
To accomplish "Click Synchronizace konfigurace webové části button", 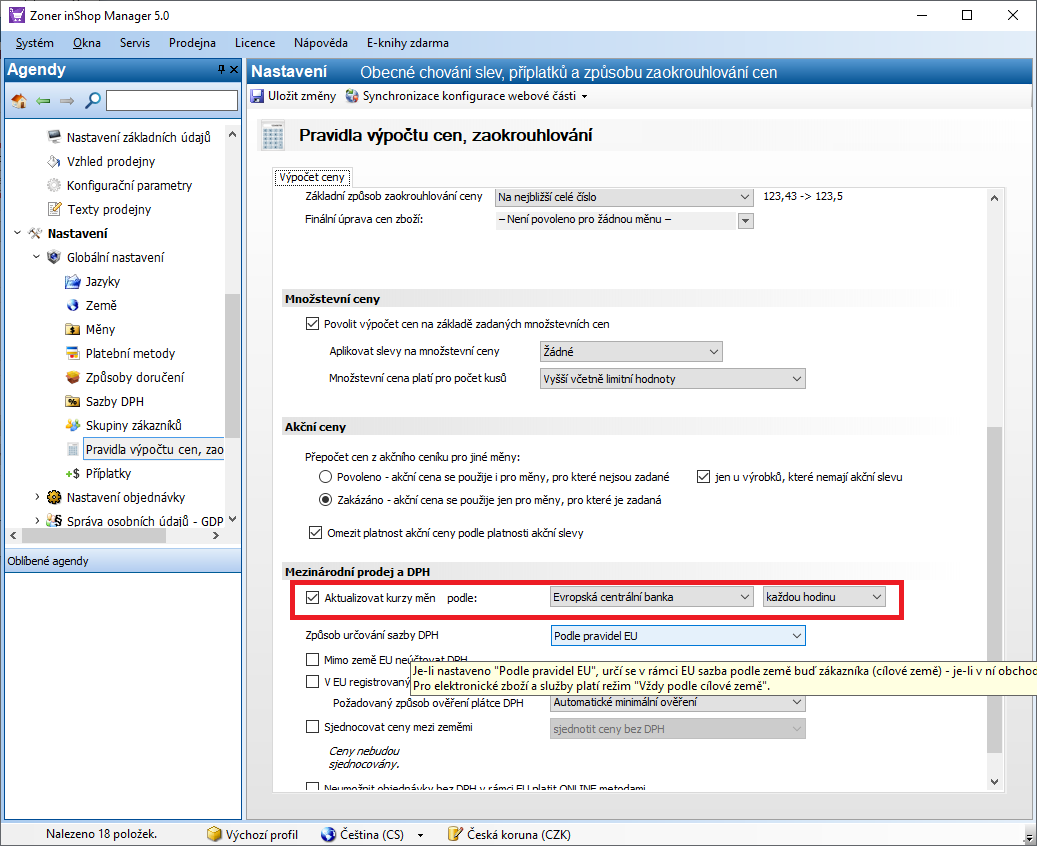I will coord(466,96).
